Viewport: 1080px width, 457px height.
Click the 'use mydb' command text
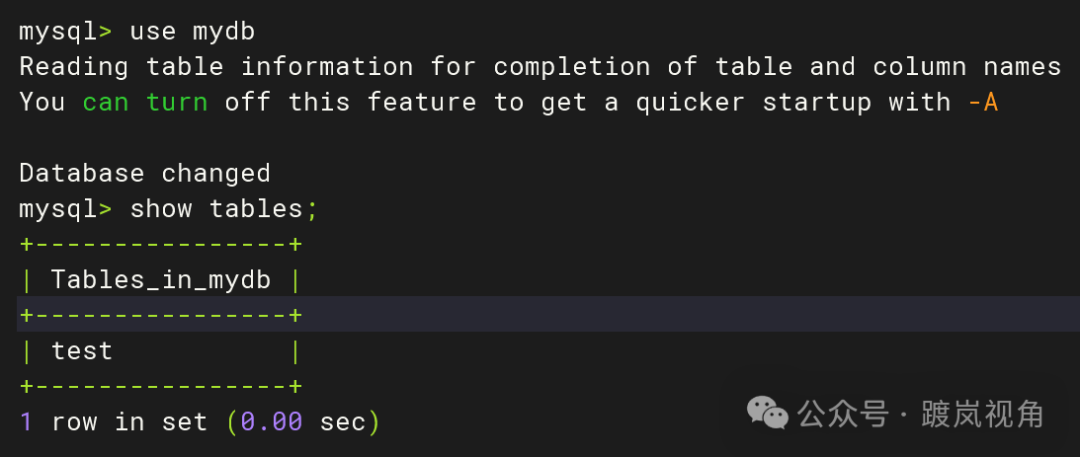pos(192,31)
